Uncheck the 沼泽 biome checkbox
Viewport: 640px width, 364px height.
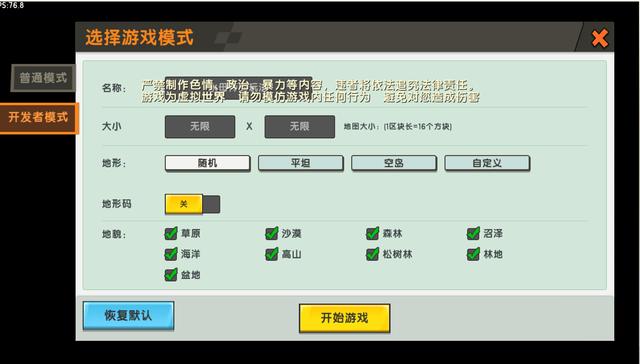(x=473, y=233)
